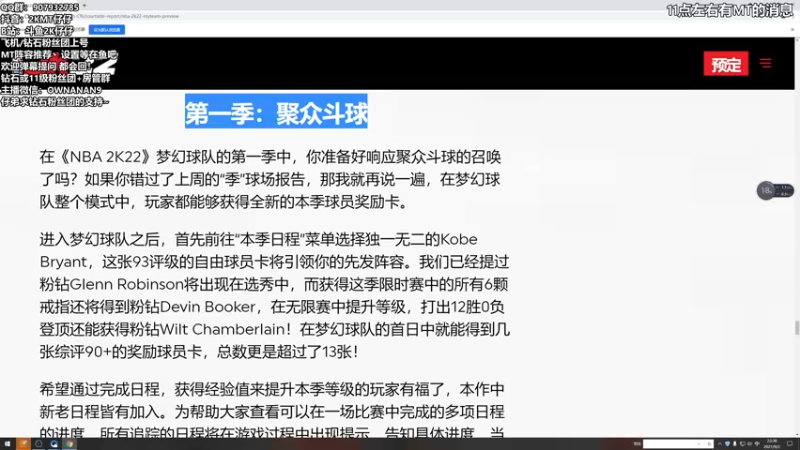Click the network tray icon
The image size is (800, 450).
point(742,444)
